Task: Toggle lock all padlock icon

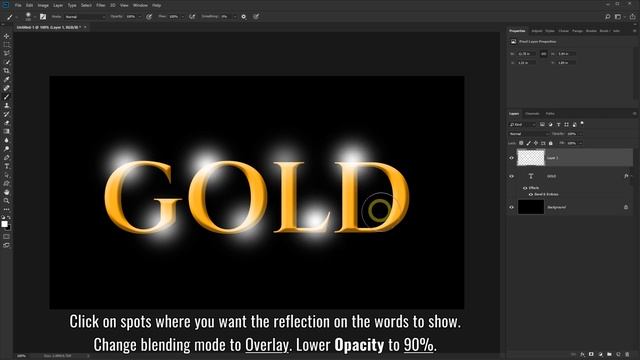Action: (551, 143)
